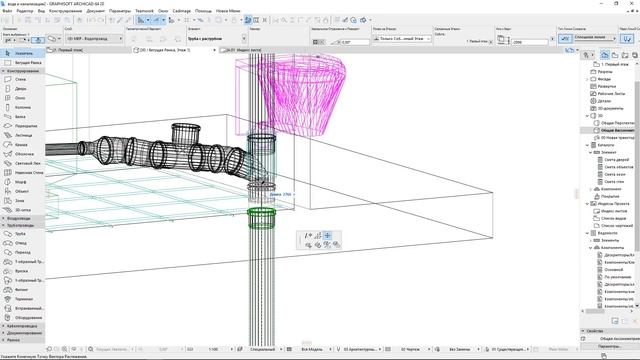Select the Дверь door tool
The width and height of the screenshot is (640, 360).
click(x=22, y=89)
